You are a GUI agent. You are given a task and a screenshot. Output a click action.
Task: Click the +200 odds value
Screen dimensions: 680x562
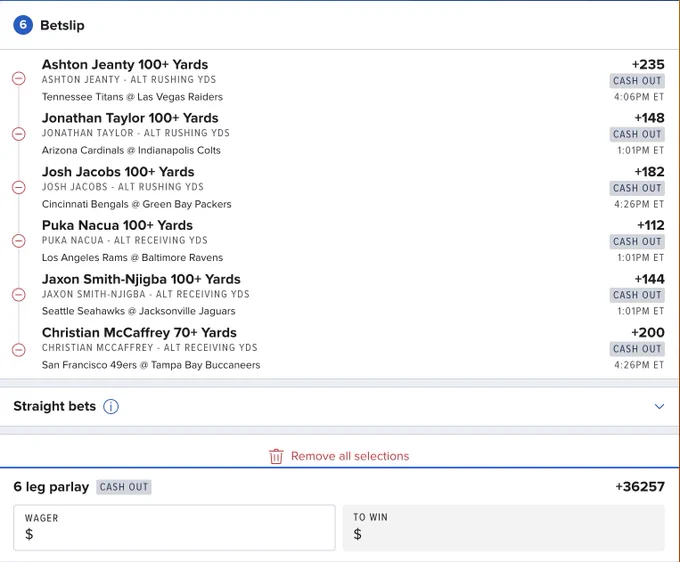[x=648, y=333]
